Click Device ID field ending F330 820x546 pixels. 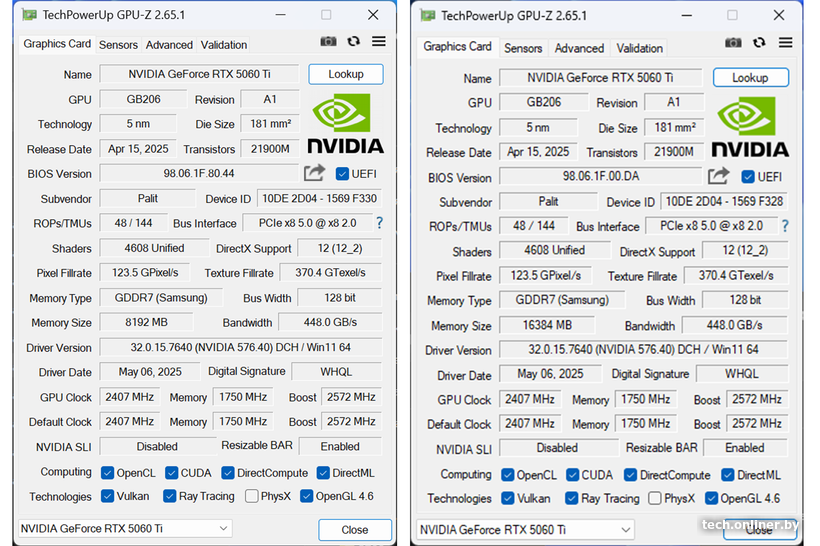coord(319,199)
